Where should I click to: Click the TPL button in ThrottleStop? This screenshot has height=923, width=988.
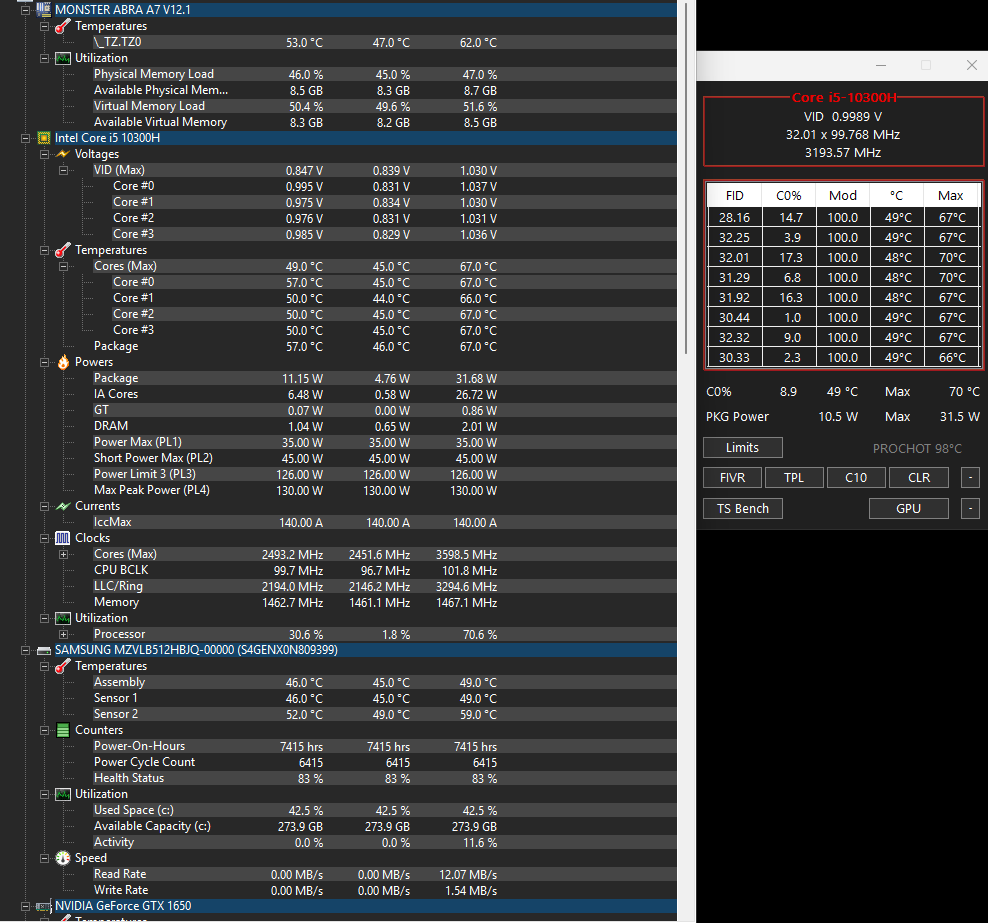(x=794, y=478)
